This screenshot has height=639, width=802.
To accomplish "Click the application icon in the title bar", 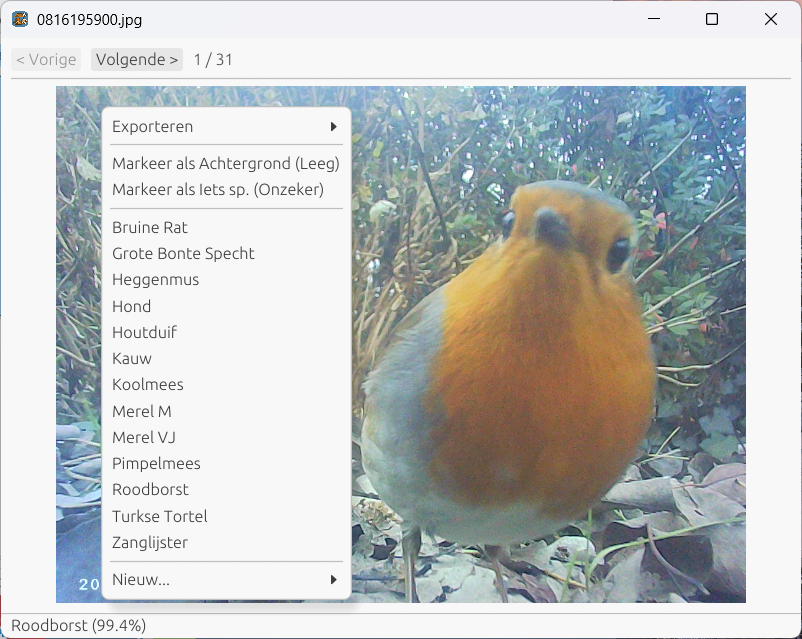I will 16,18.
